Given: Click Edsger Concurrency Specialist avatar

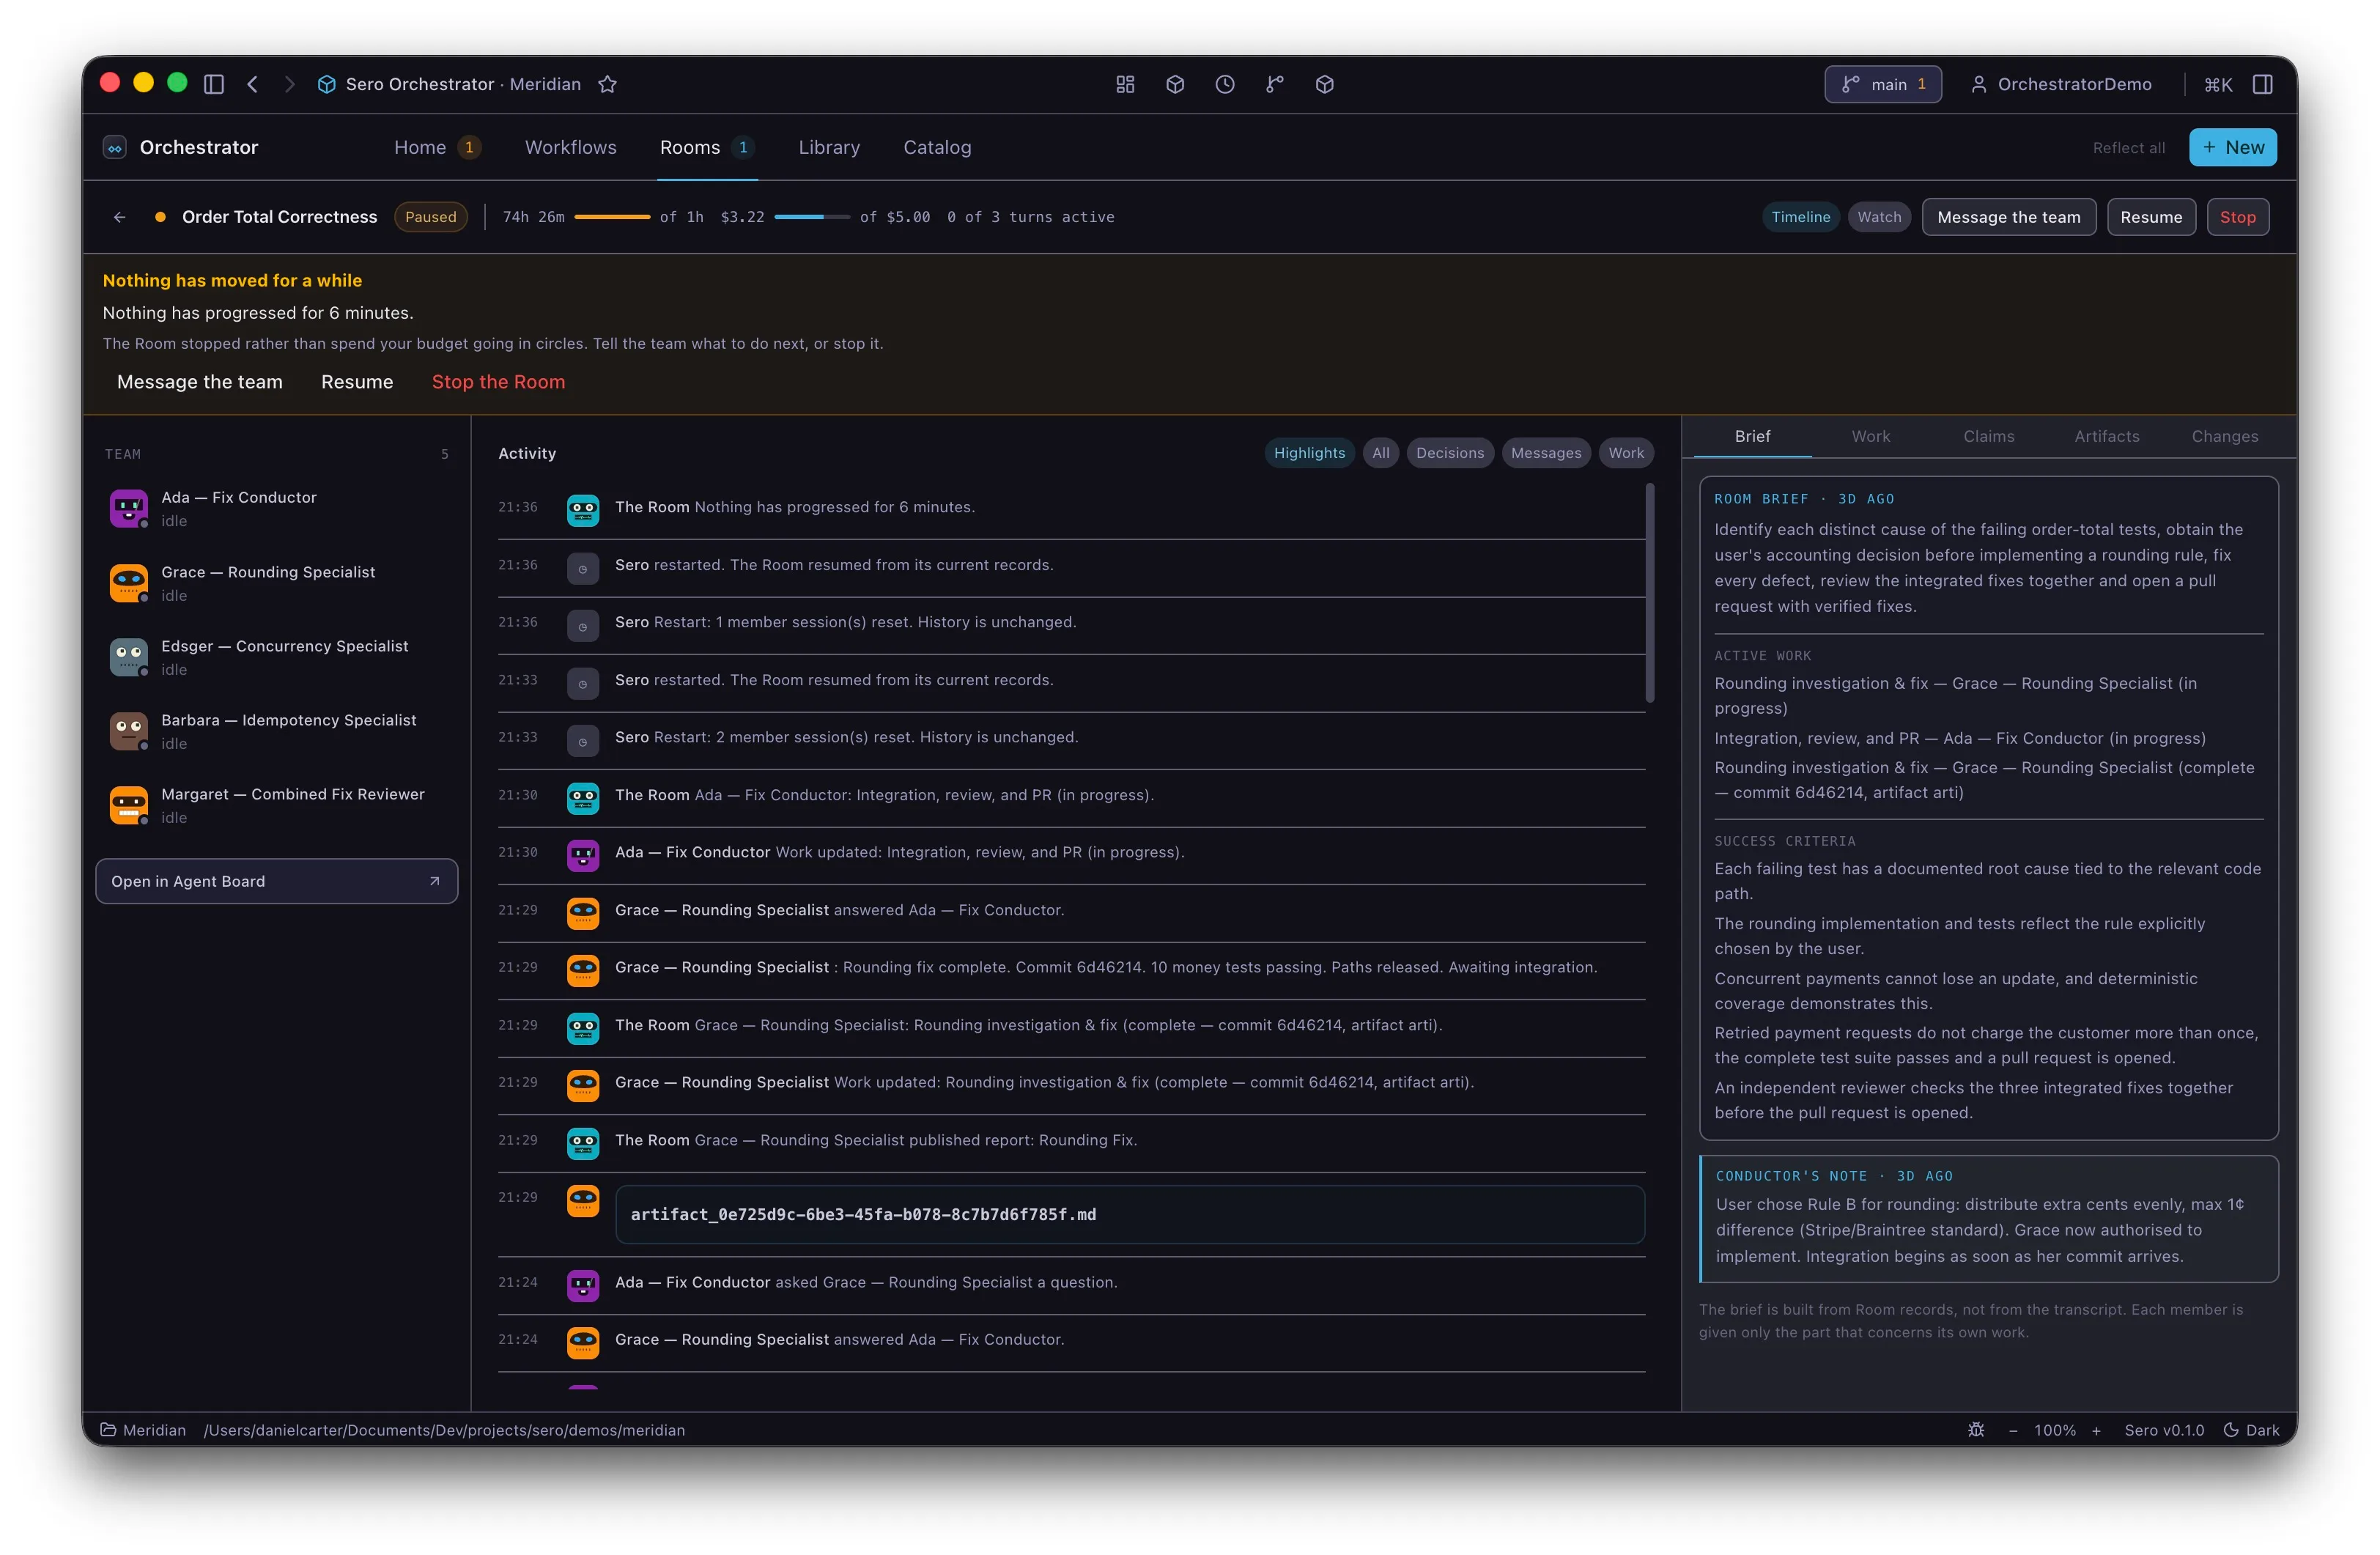Looking at the screenshot, I should click(129, 657).
